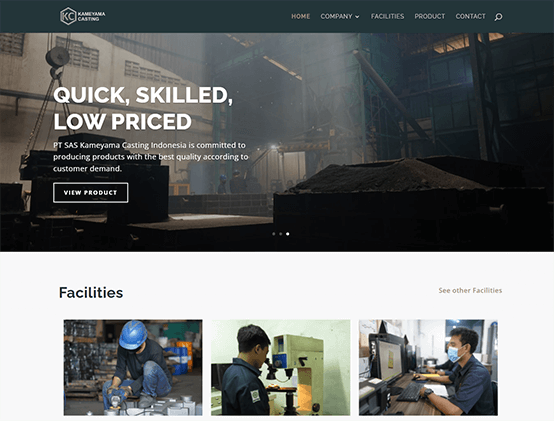554x421 pixels.
Task: Click the Quick, Skilled, Low Priced headline
Action: pos(143,108)
